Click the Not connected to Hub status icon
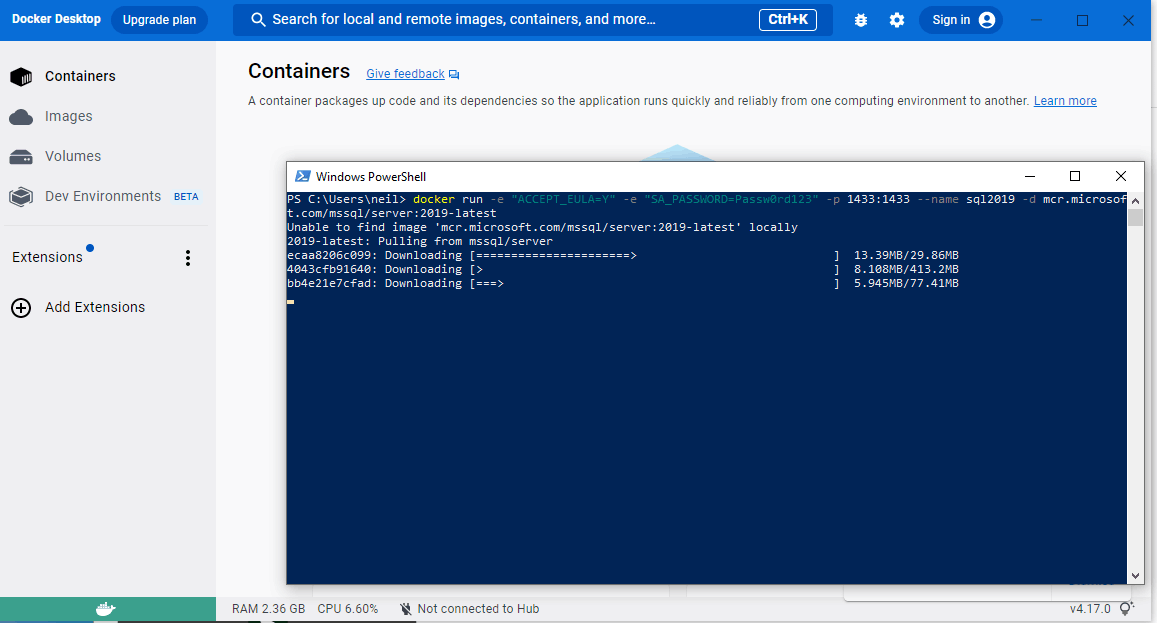 [x=406, y=608]
